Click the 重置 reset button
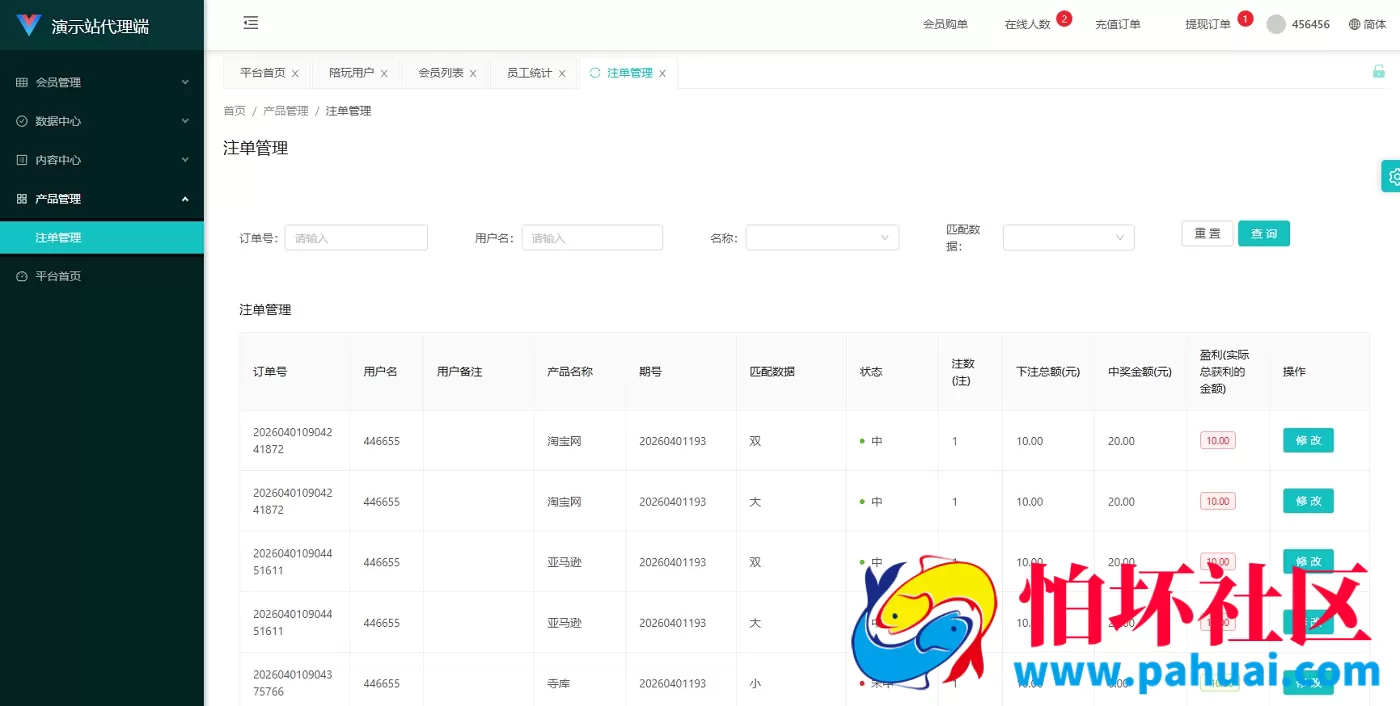The width and height of the screenshot is (1400, 706). click(1207, 233)
